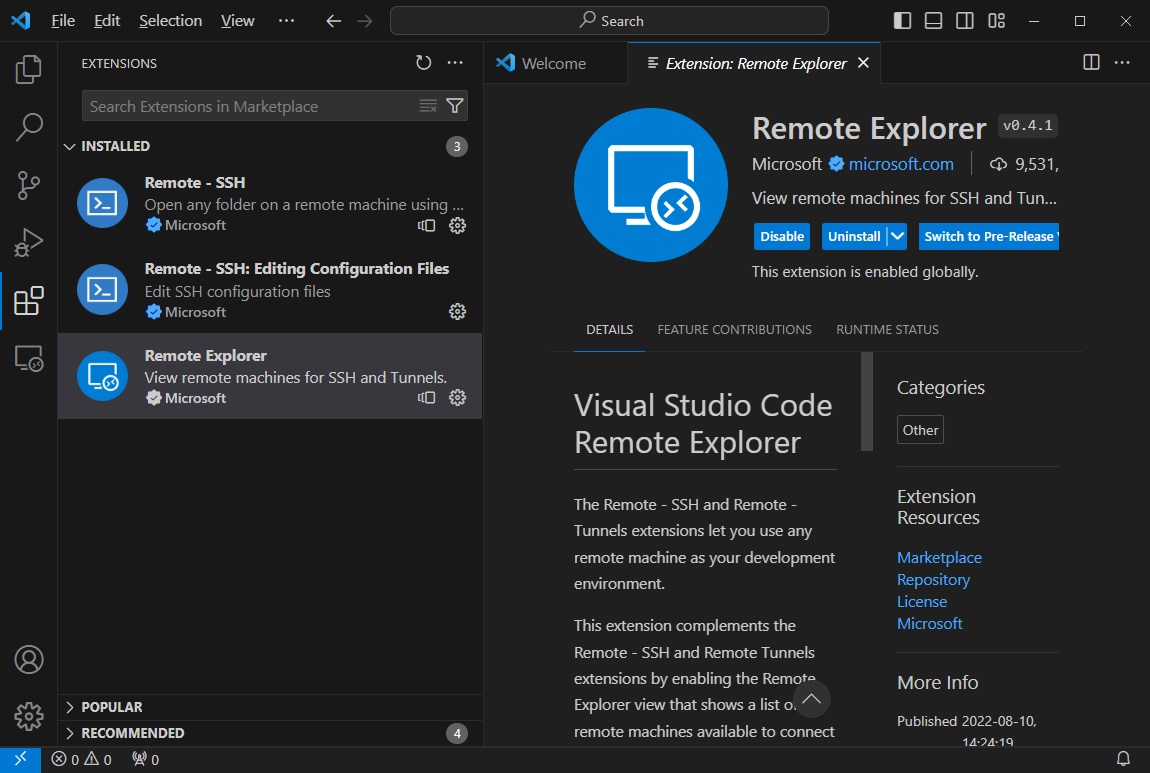
Task: Open settings gear for Remote - SSH extension
Action: click(x=457, y=225)
